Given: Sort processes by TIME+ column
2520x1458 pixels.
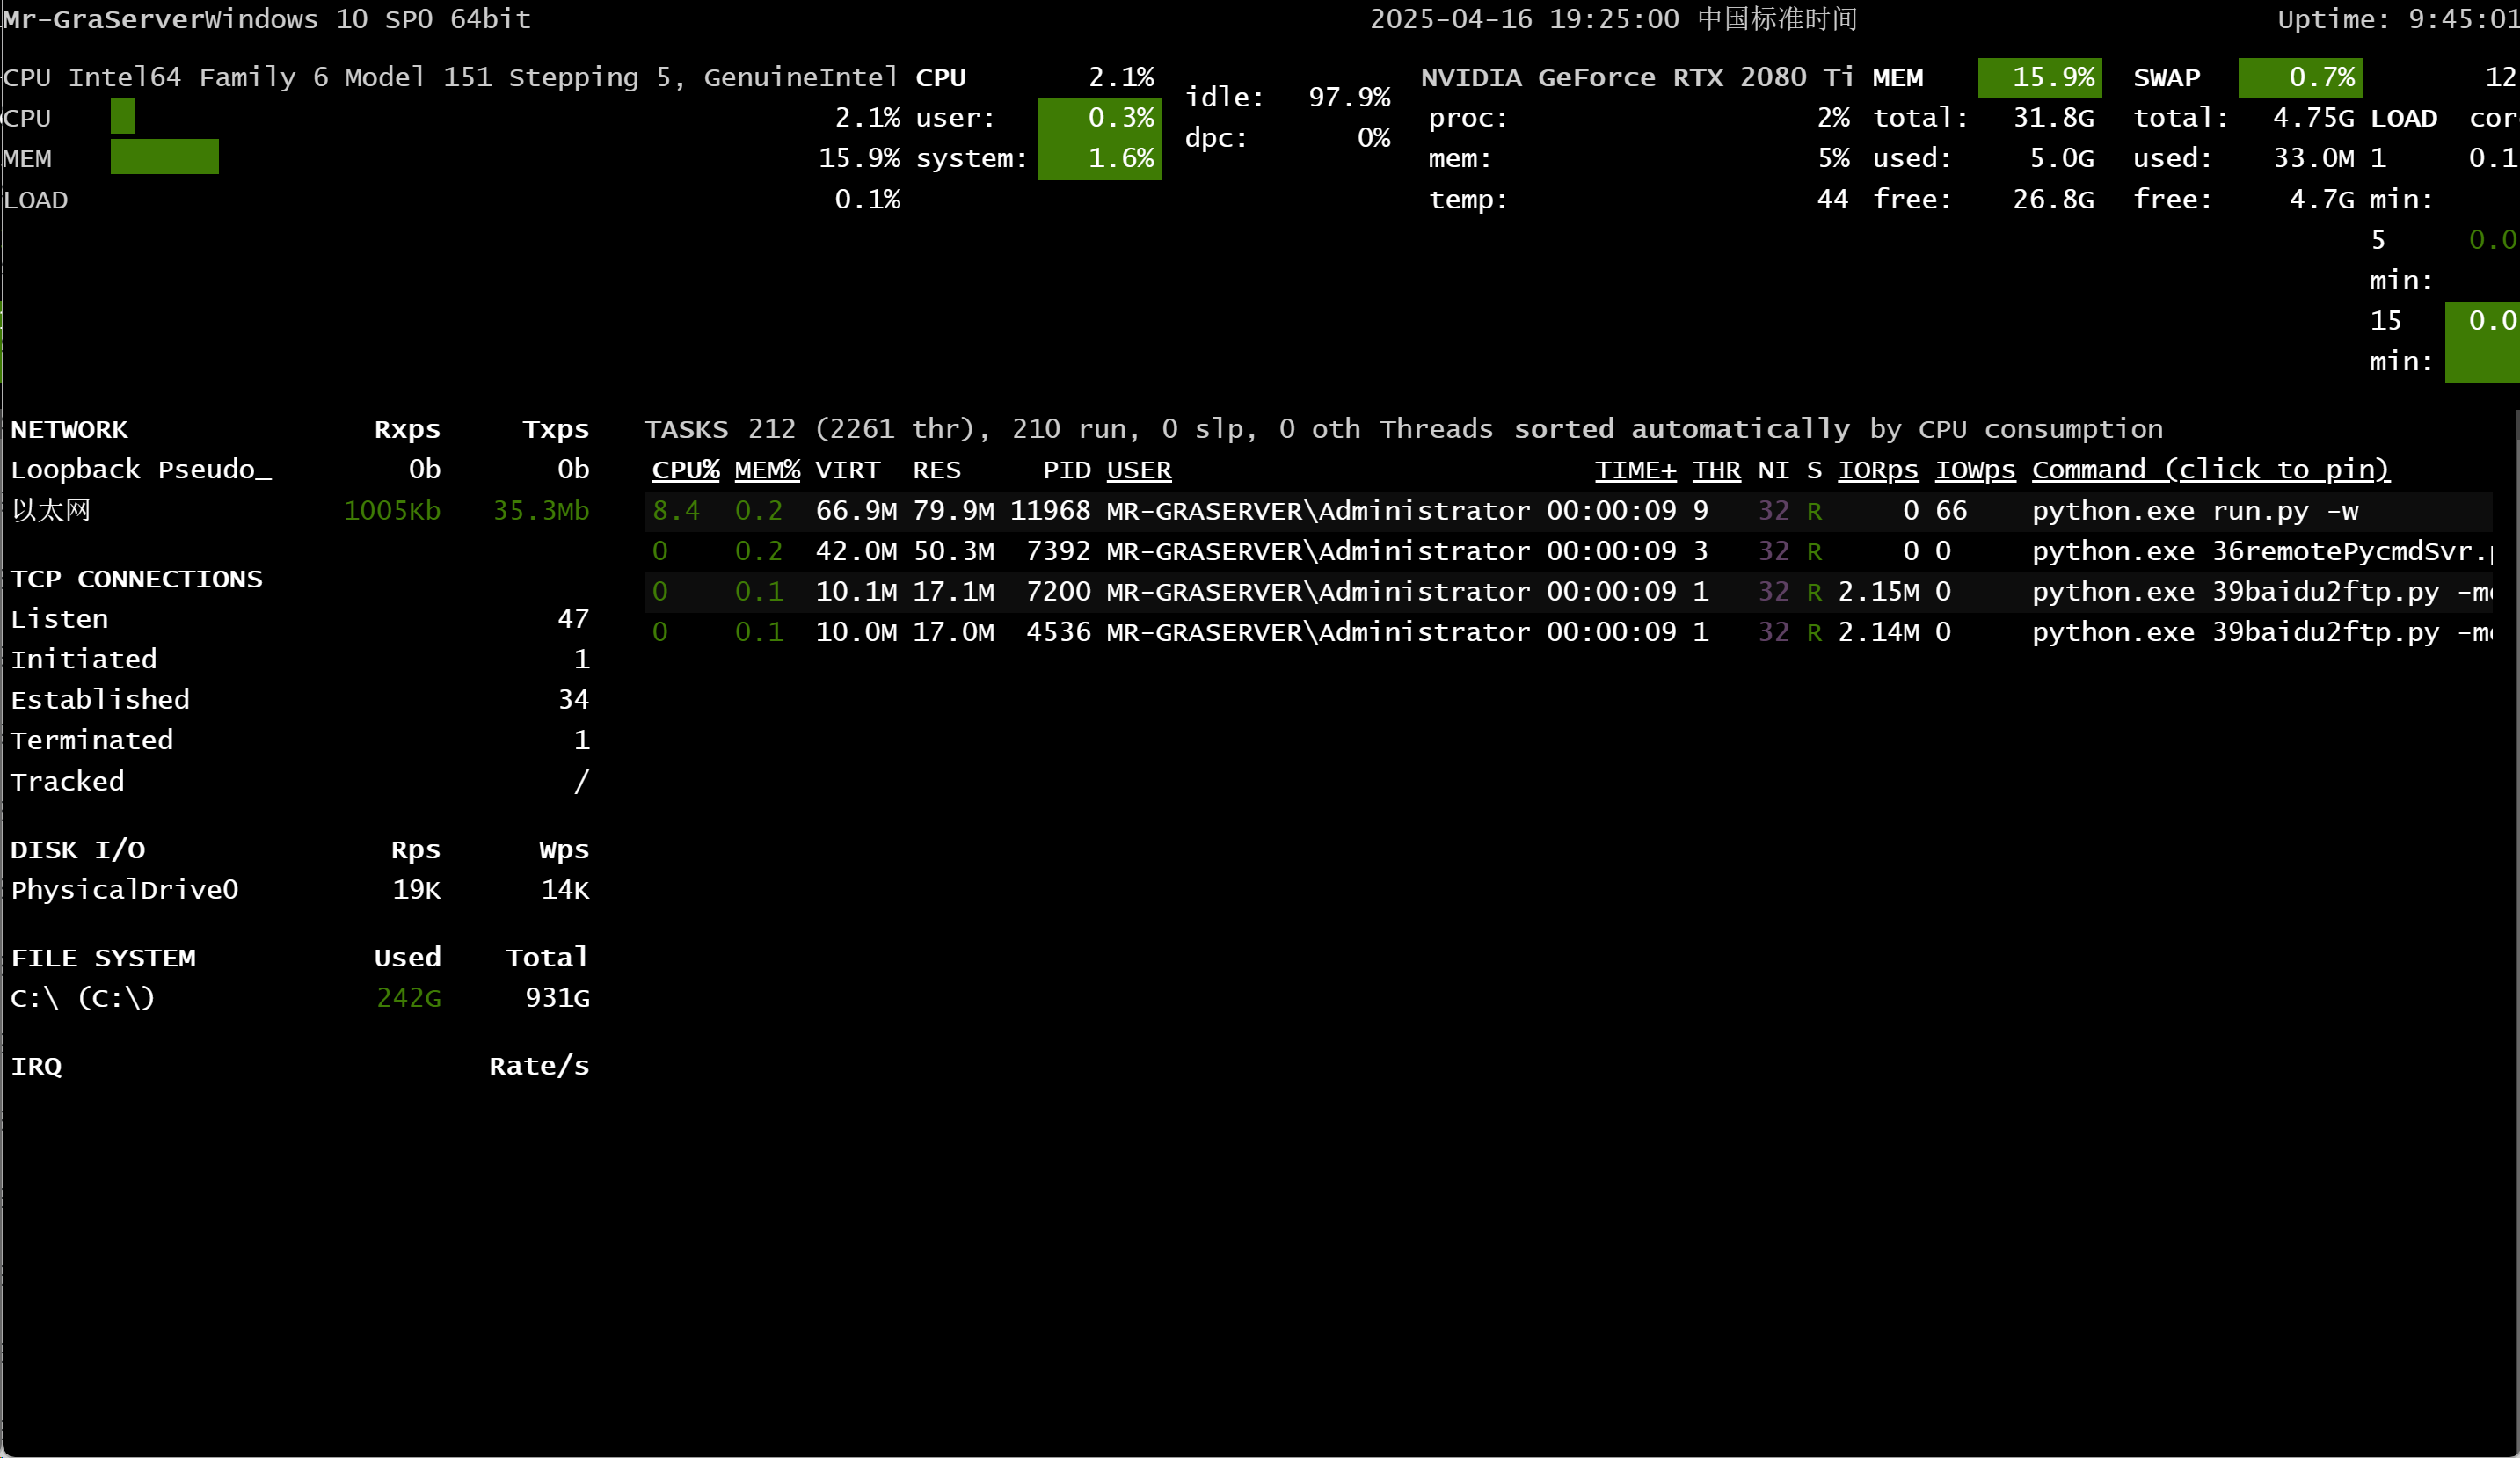Looking at the screenshot, I should (x=1634, y=470).
